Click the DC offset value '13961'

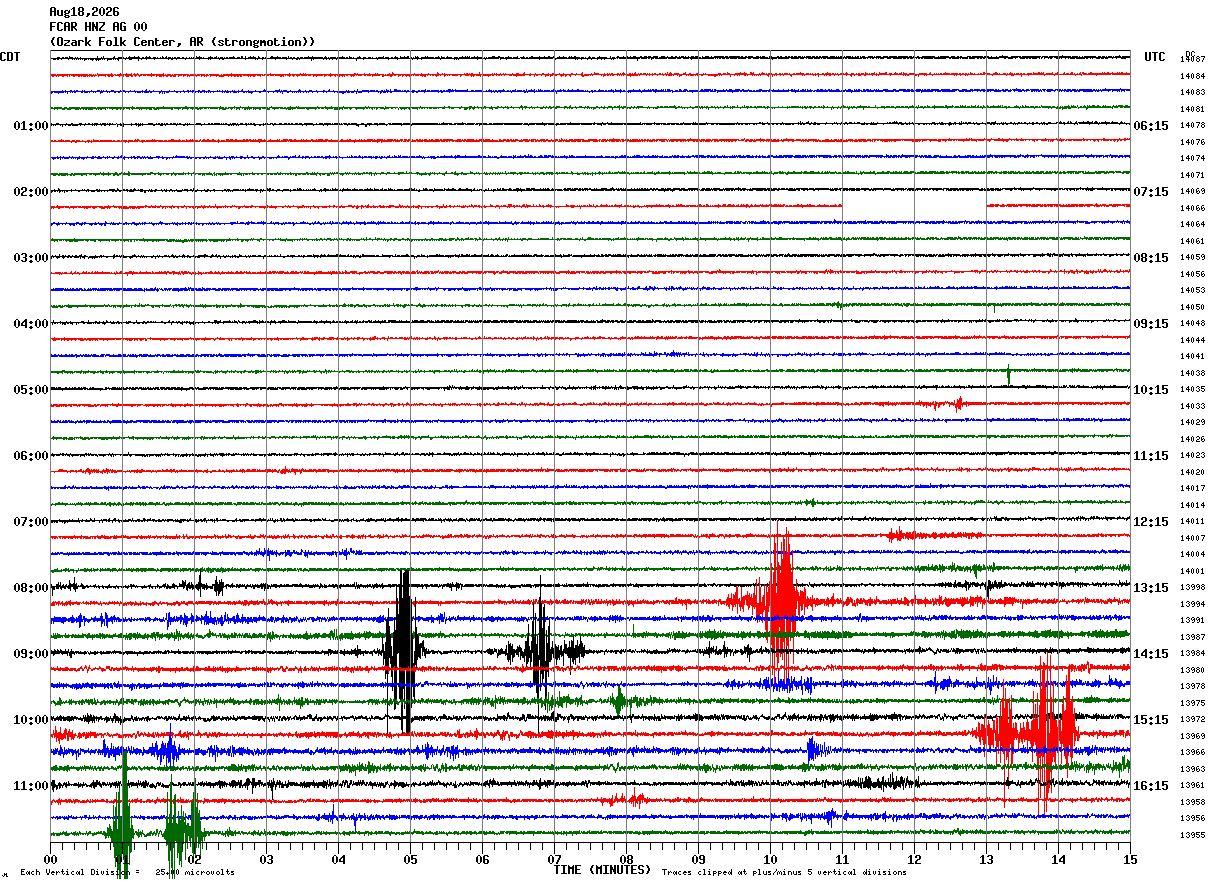[1192, 786]
